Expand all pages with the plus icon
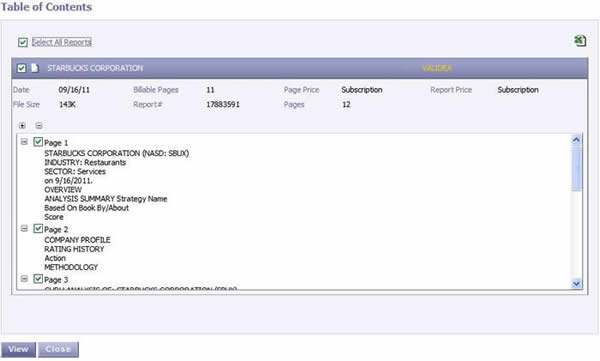 coord(22,126)
